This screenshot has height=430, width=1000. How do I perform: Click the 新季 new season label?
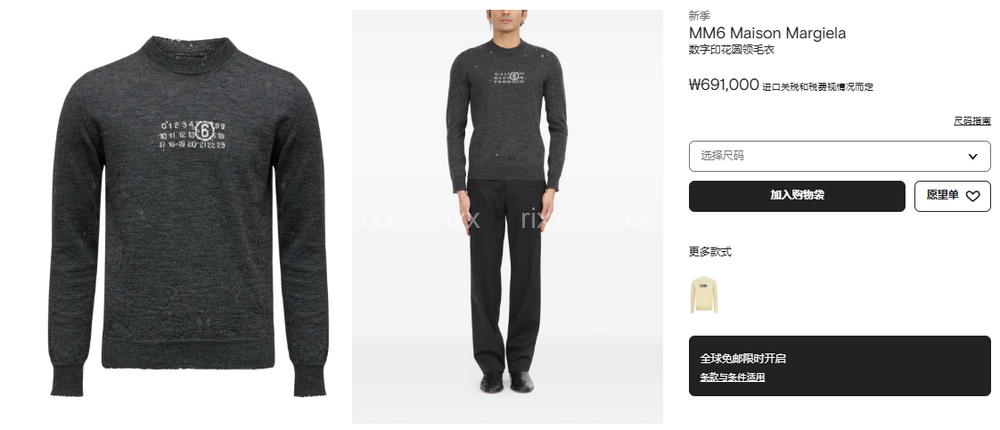coord(699,16)
